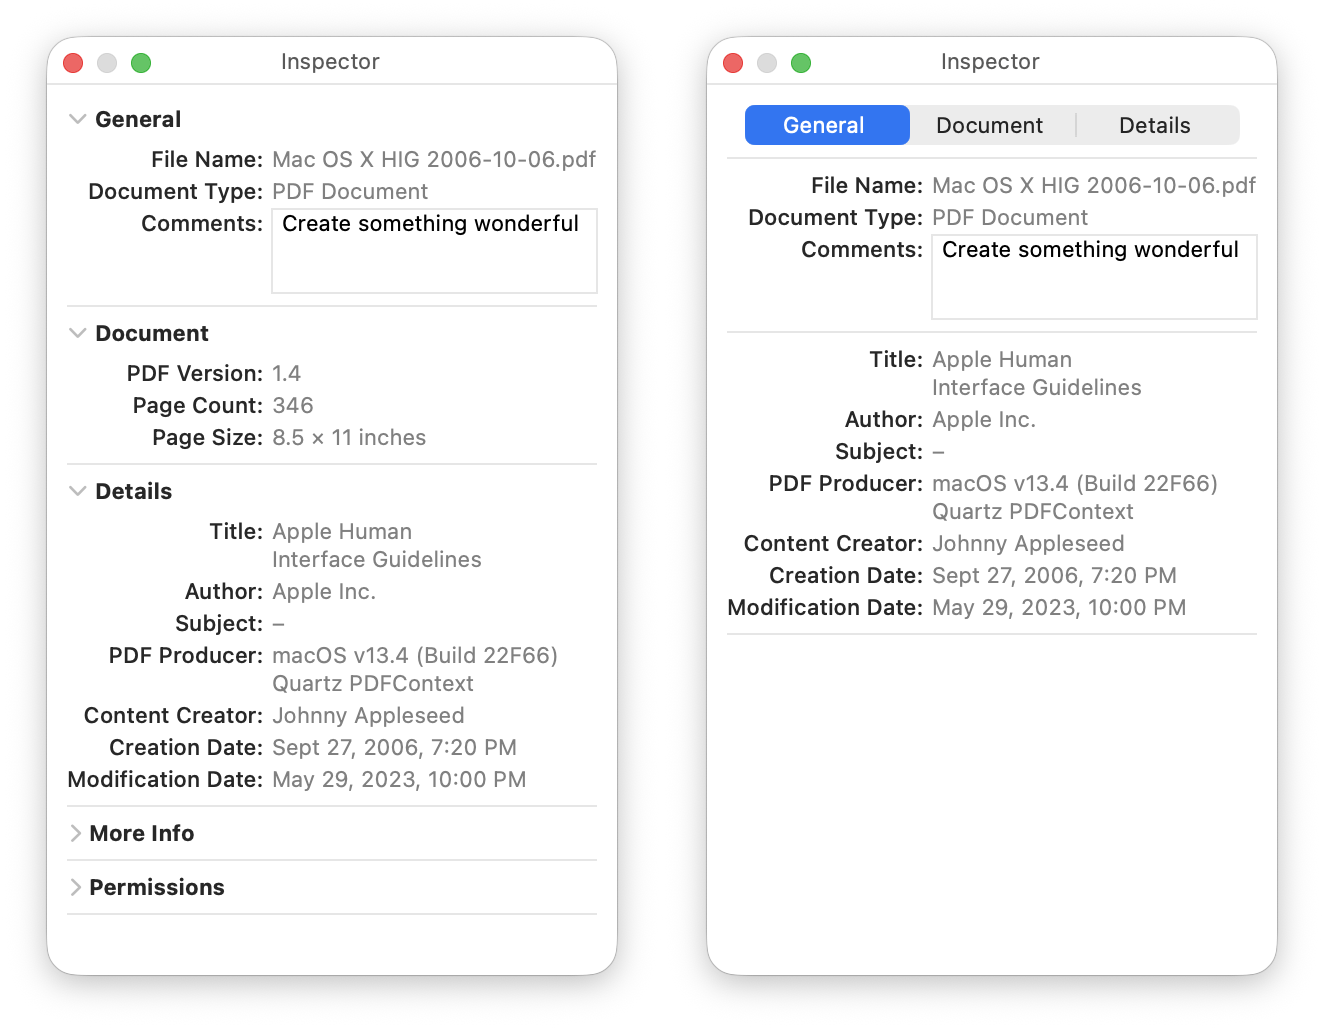
Task: Click the file name value in right Inspector
Action: coord(1094,186)
